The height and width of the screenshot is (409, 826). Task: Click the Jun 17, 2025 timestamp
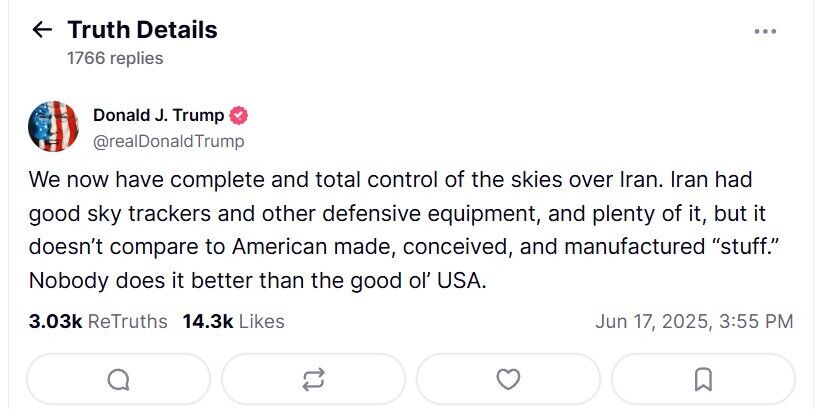point(693,321)
